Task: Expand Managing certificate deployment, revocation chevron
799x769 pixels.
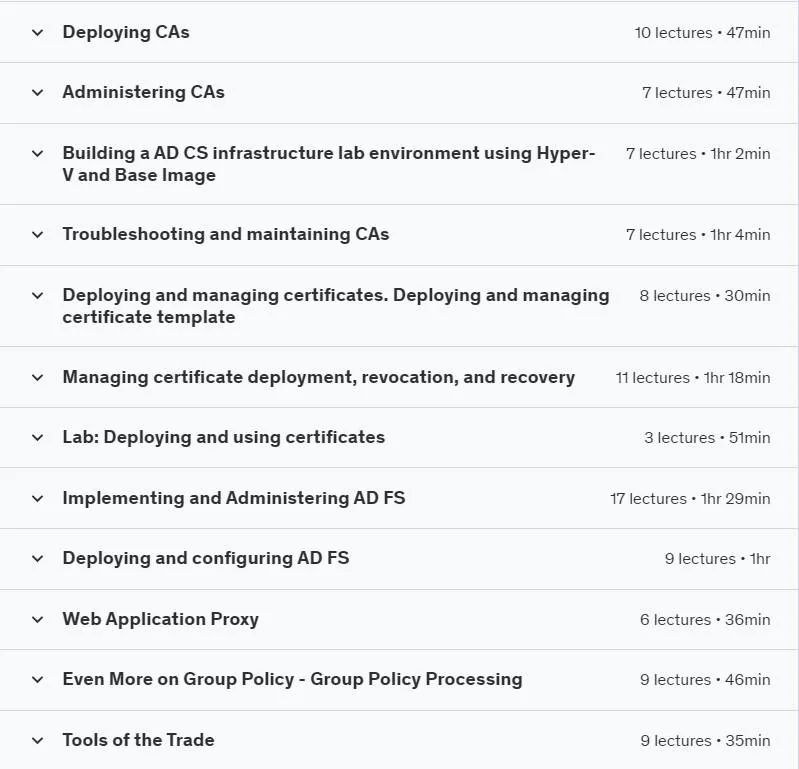Action: [x=37, y=378]
